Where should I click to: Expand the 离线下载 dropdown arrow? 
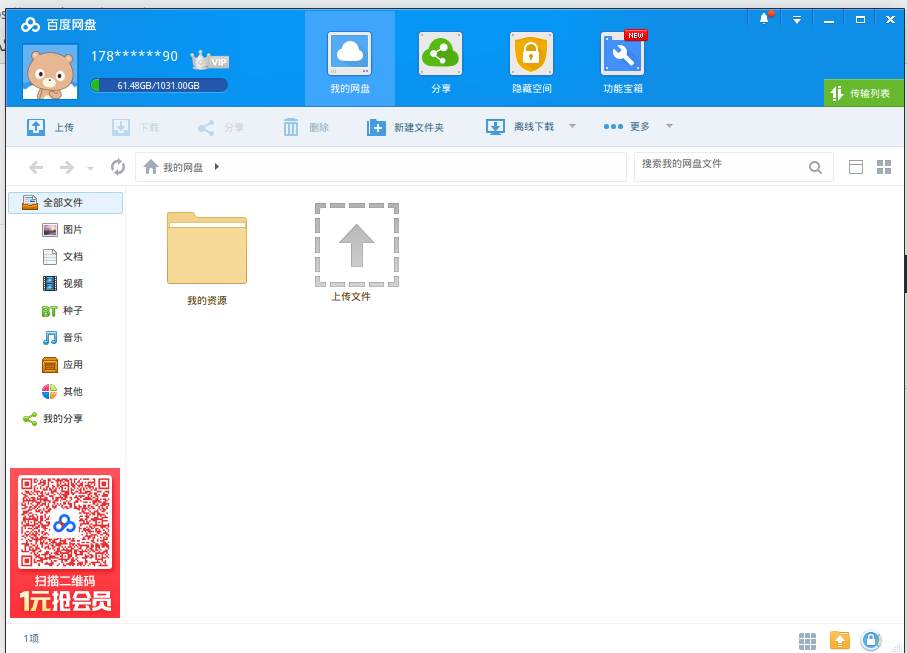point(572,126)
